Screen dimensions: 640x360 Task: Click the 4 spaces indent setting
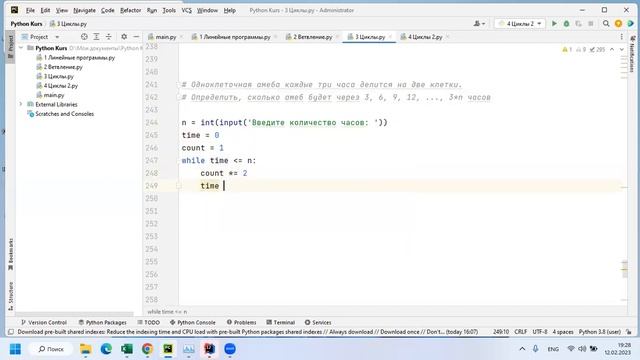563,332
